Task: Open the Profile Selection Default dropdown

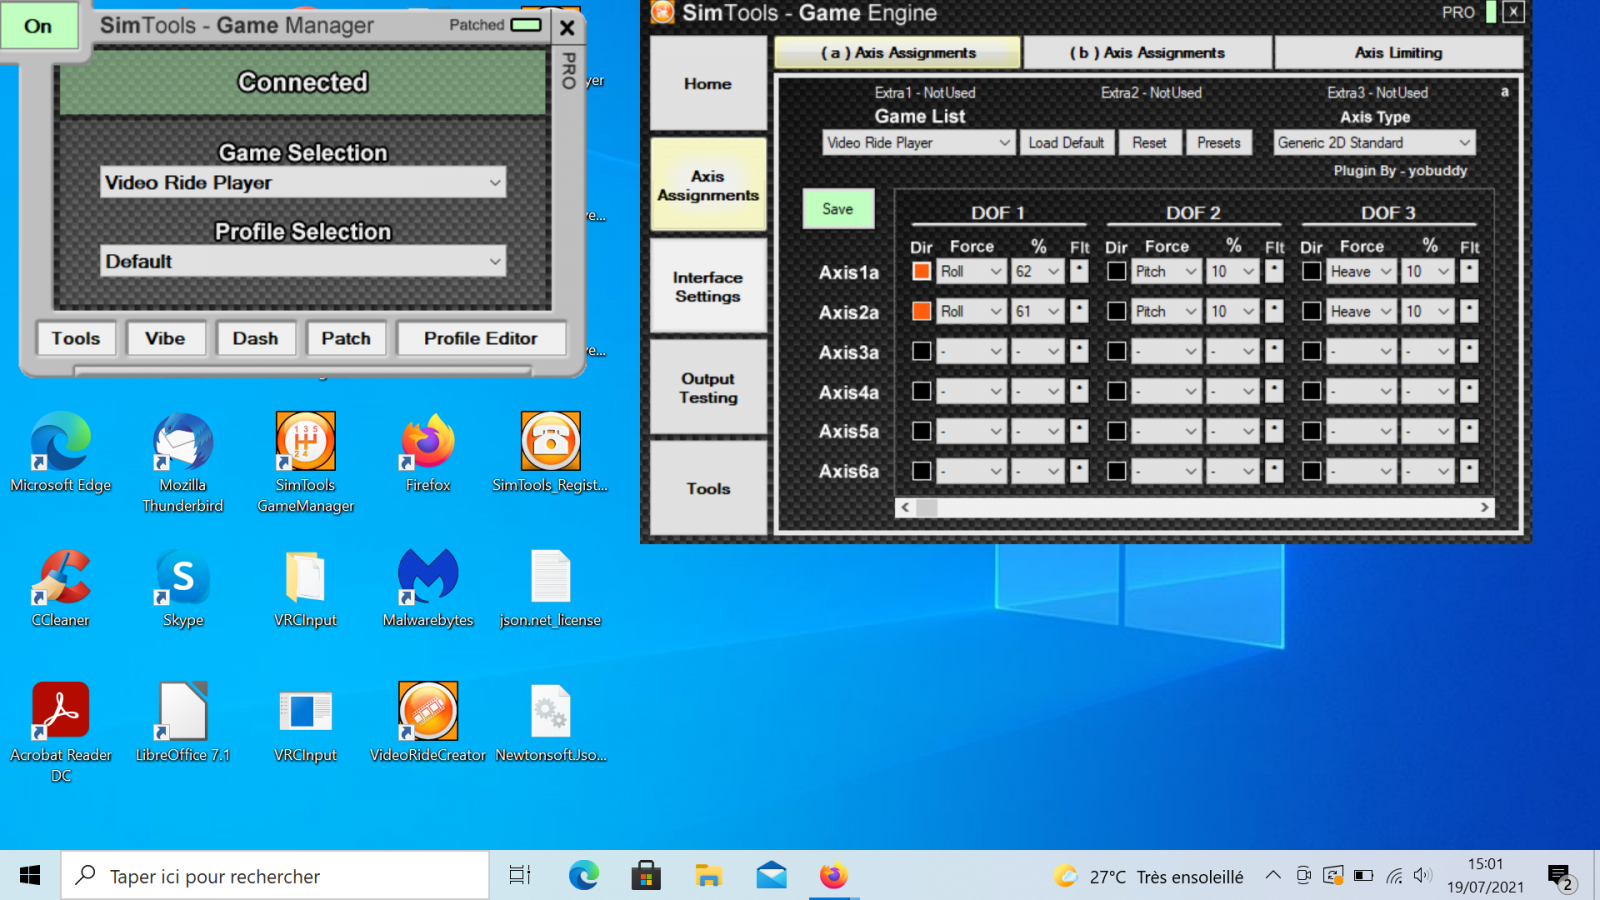Action: (495, 261)
